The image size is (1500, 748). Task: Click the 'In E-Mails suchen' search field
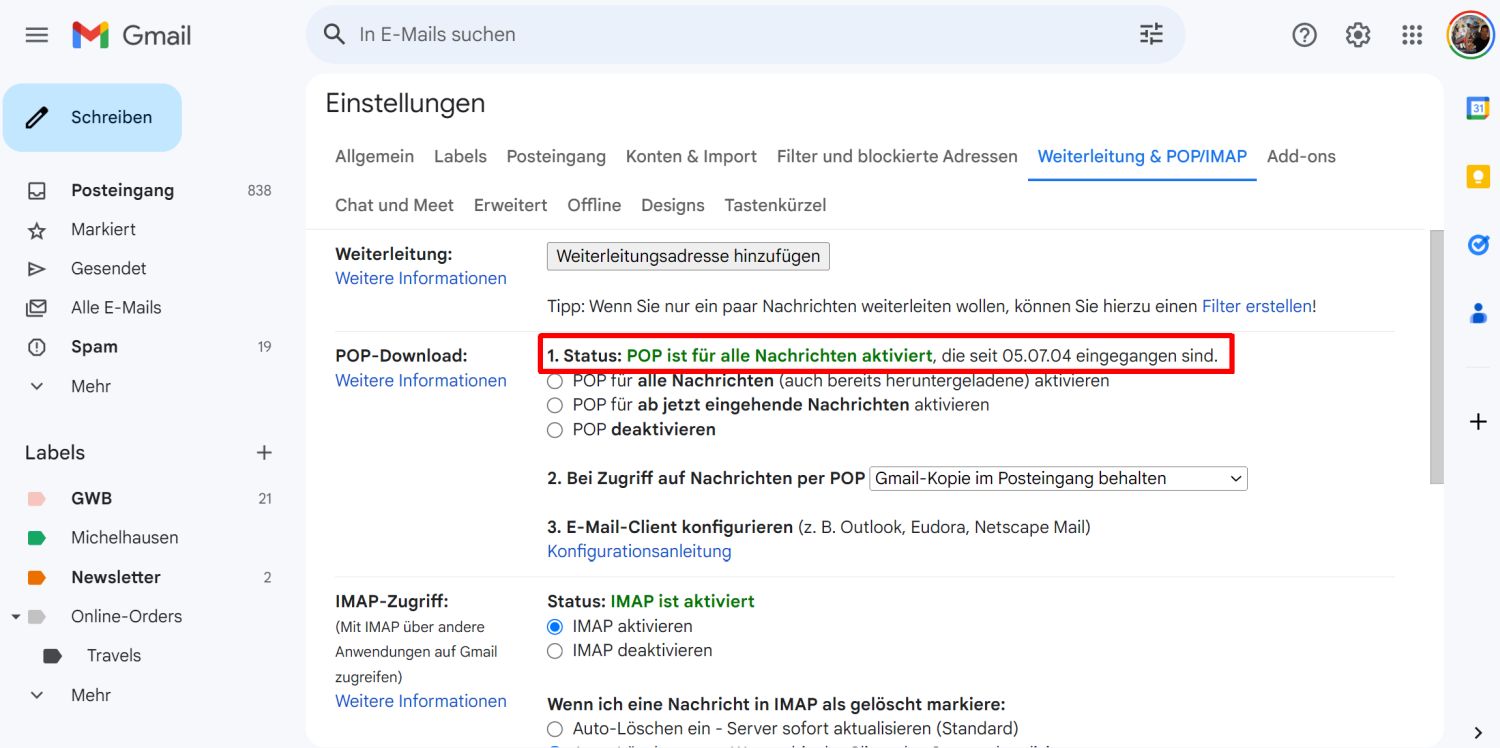pyautogui.click(x=740, y=34)
